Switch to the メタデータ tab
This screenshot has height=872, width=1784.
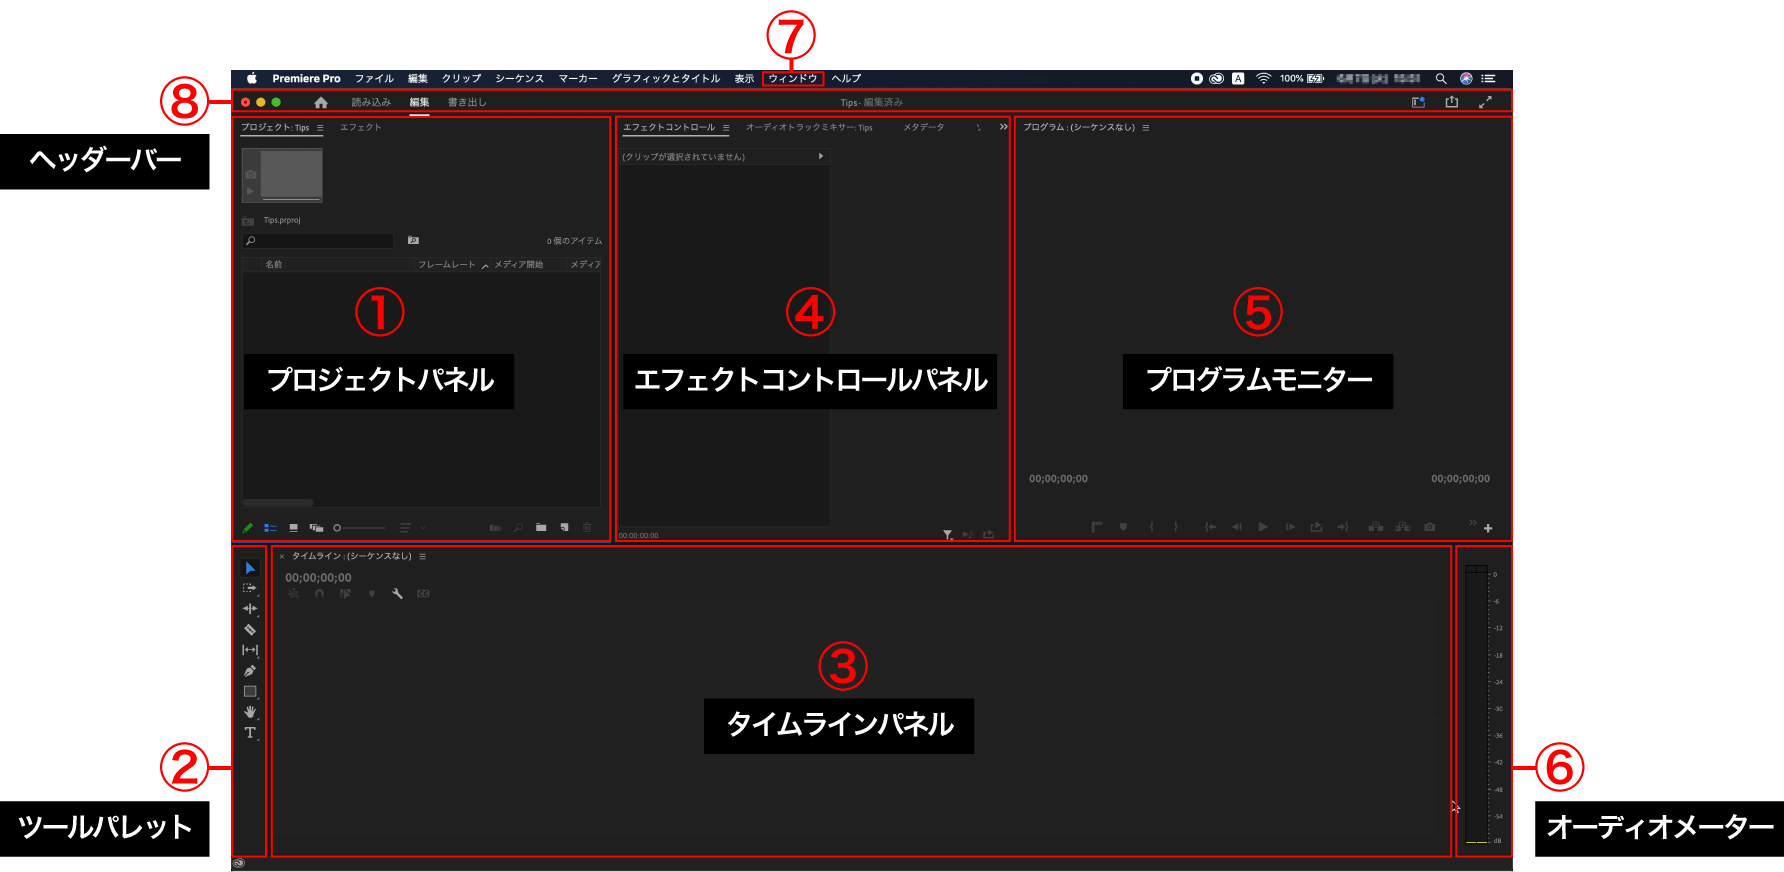click(x=924, y=128)
